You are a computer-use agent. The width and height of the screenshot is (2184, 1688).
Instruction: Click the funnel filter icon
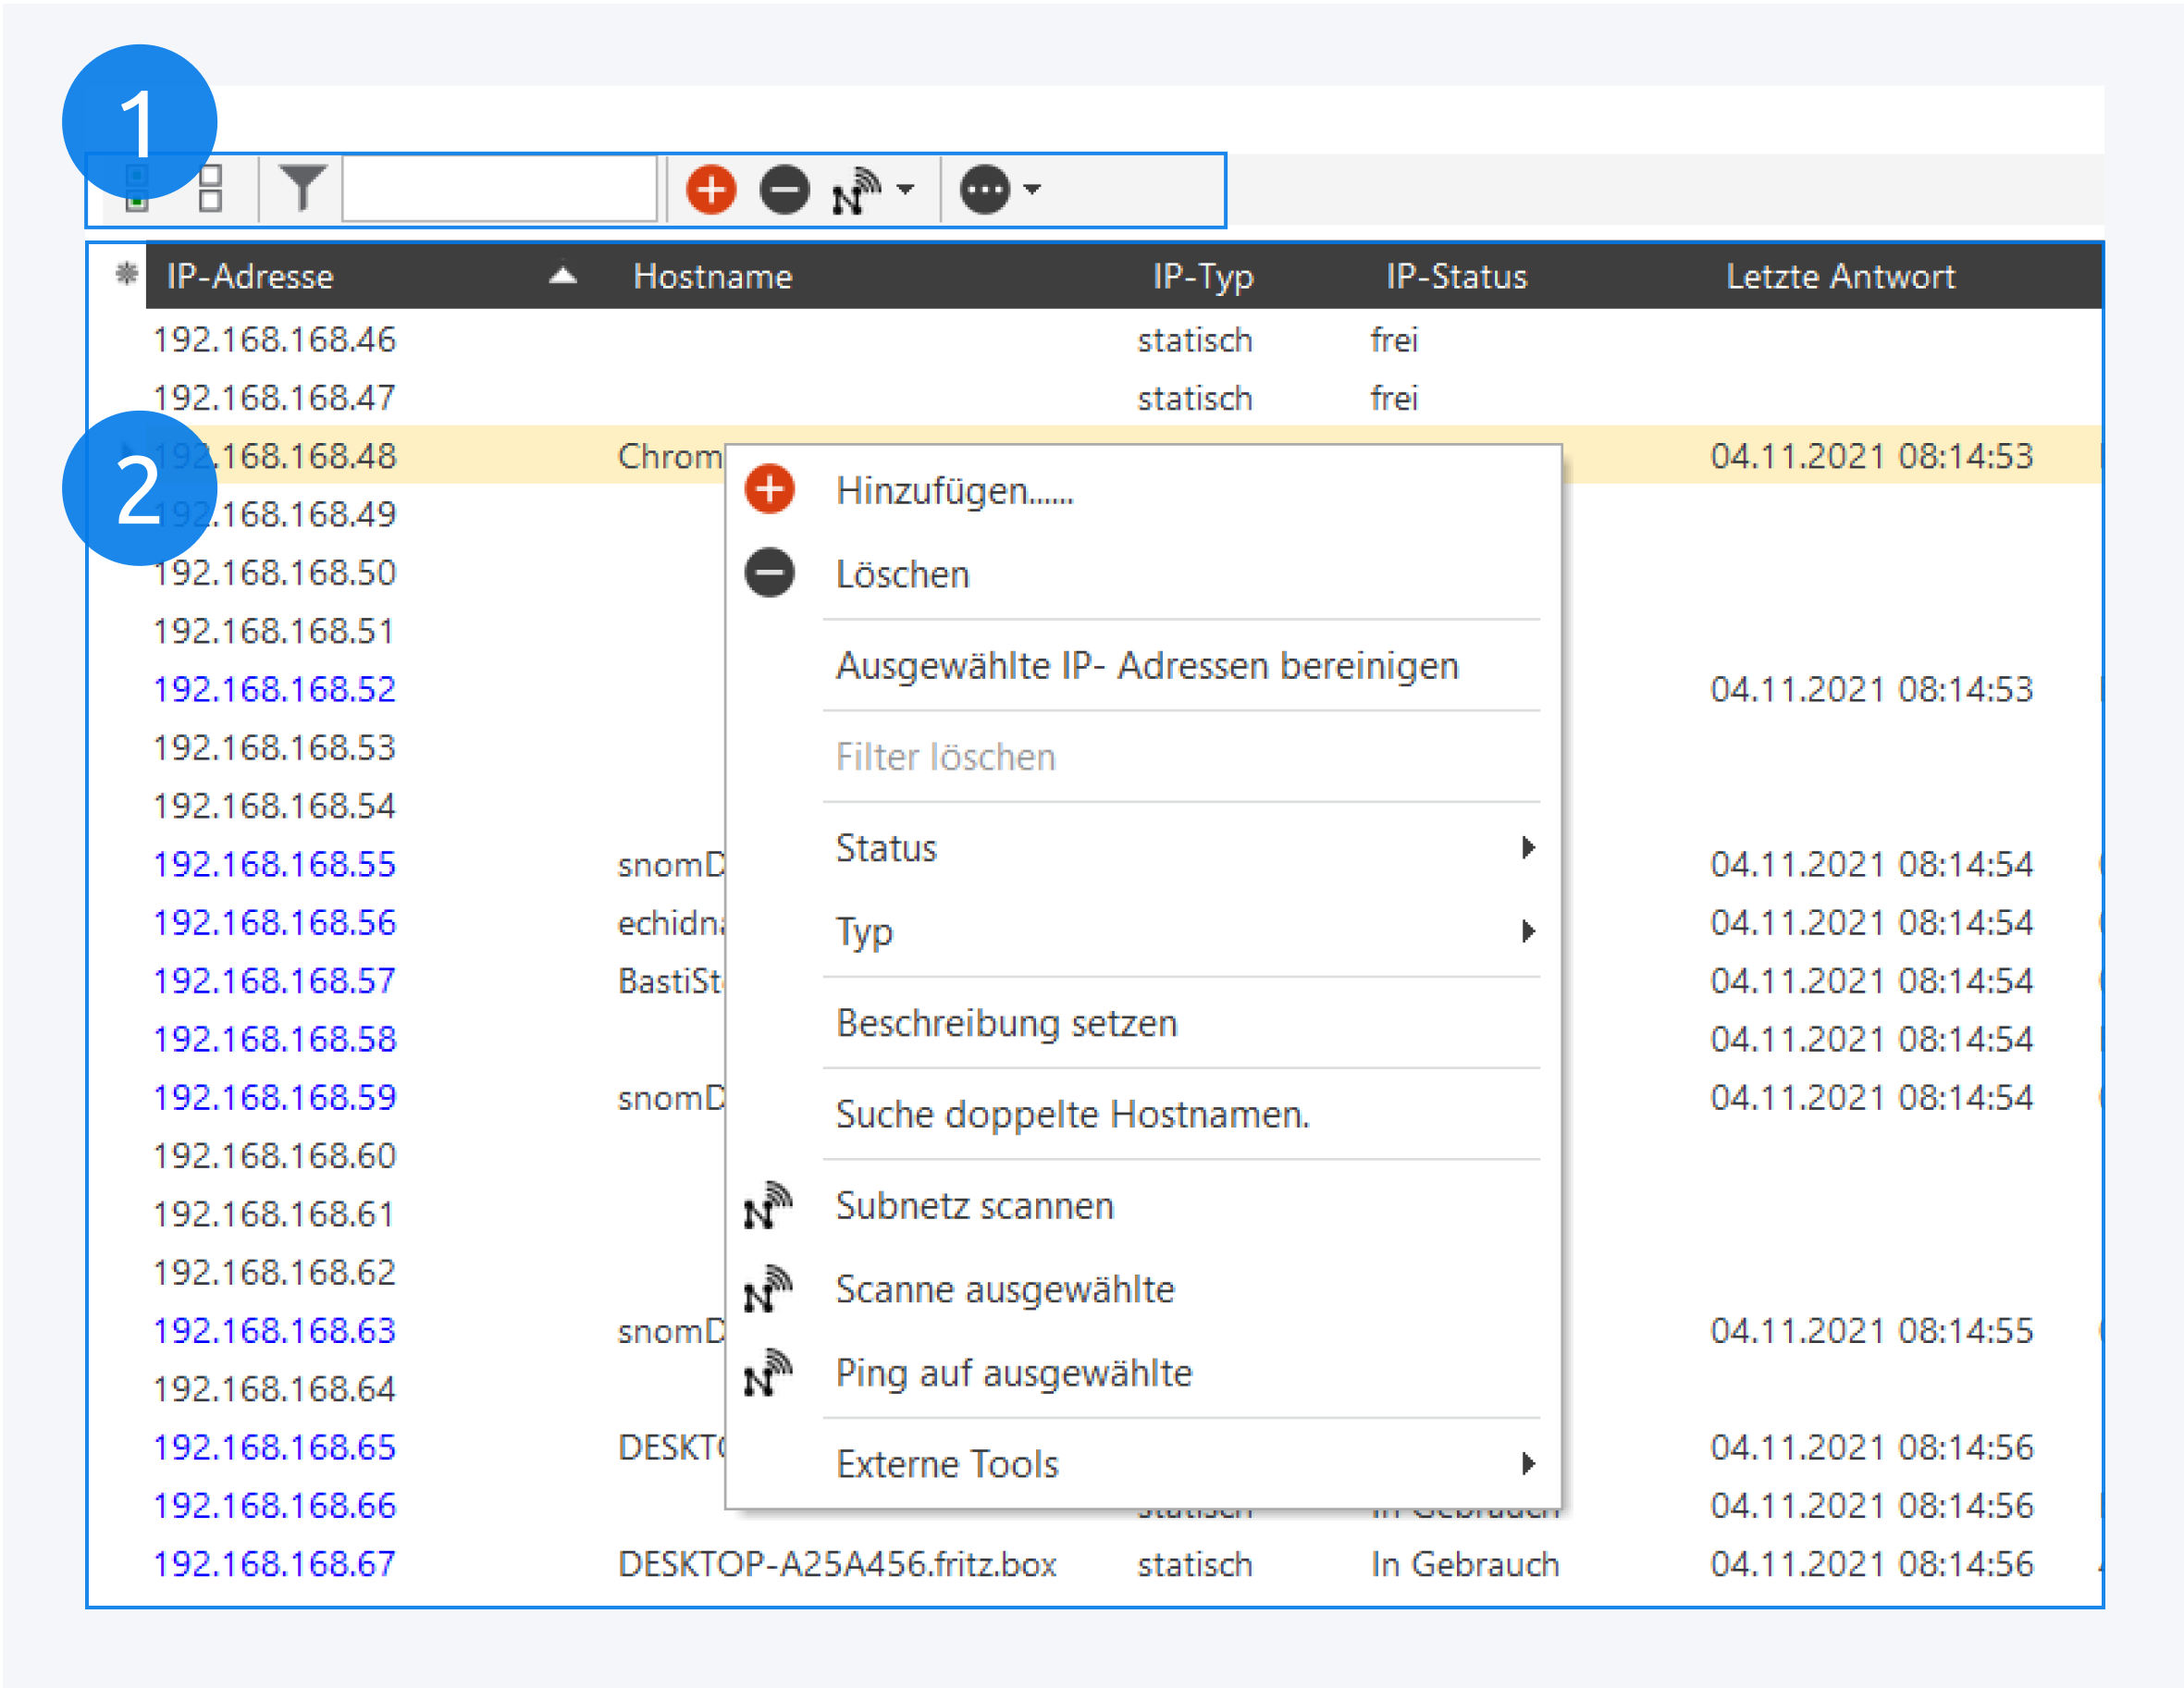click(x=302, y=188)
